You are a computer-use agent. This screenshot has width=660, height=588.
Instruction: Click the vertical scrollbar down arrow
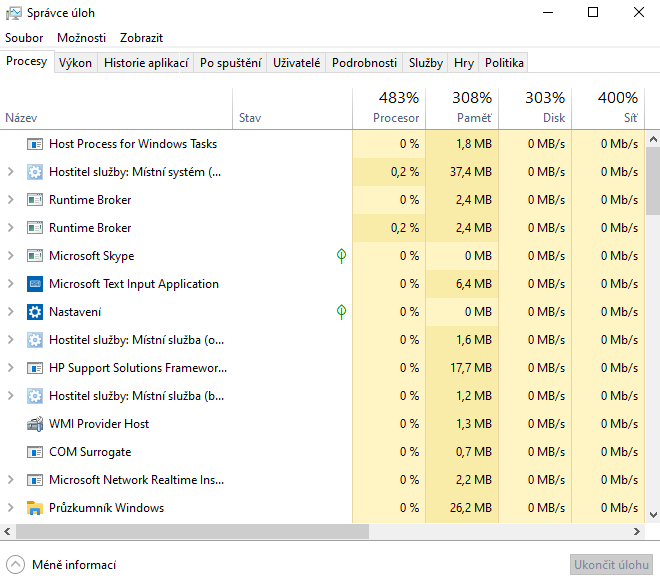[653, 515]
